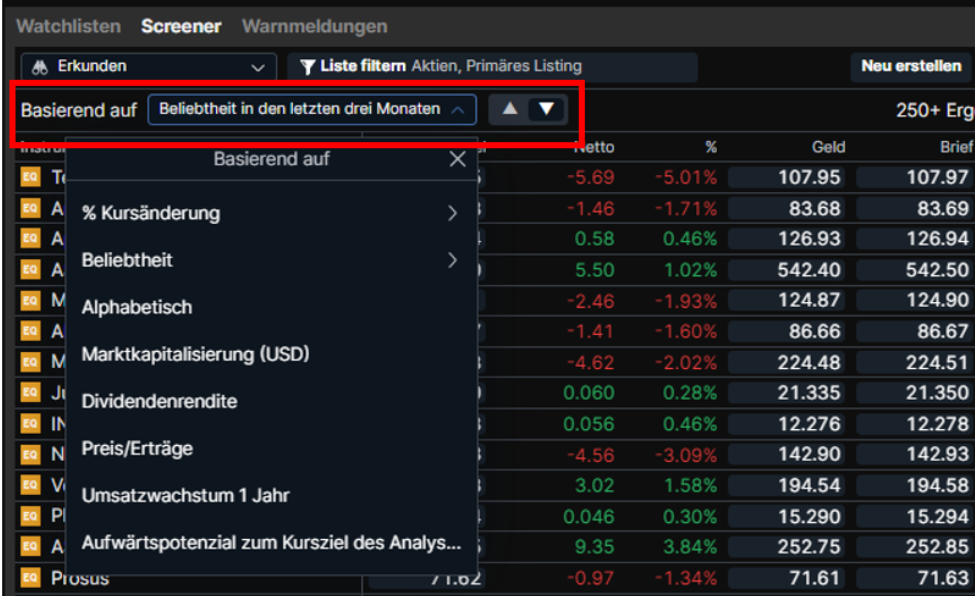Click the Geld price 107.95
Image resolution: width=975 pixels, height=596 pixels.
click(785, 178)
